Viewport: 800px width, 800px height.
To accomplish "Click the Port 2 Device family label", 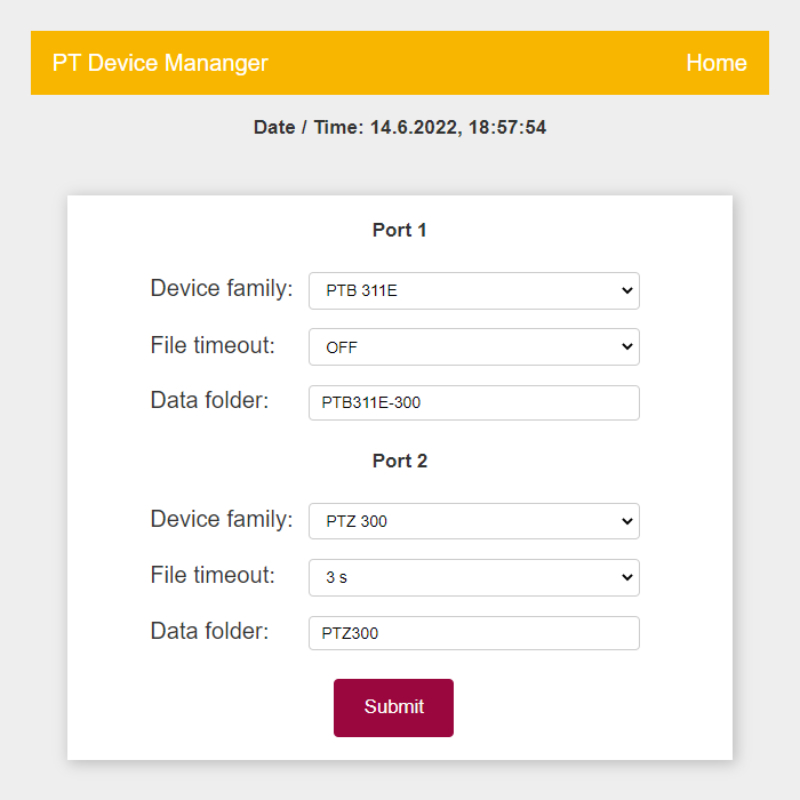I will coord(221,519).
